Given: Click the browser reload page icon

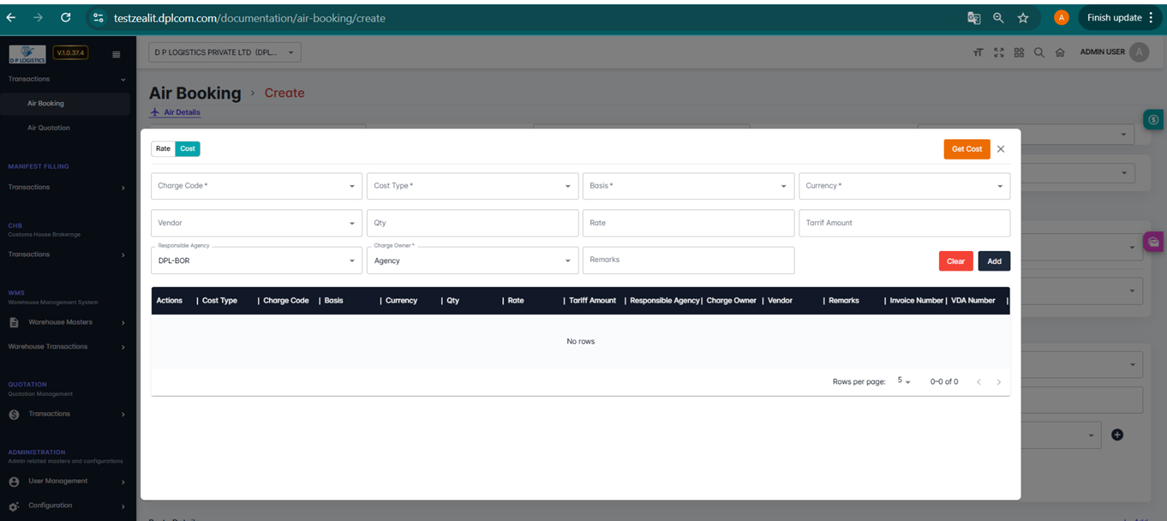Looking at the screenshot, I should click(65, 18).
